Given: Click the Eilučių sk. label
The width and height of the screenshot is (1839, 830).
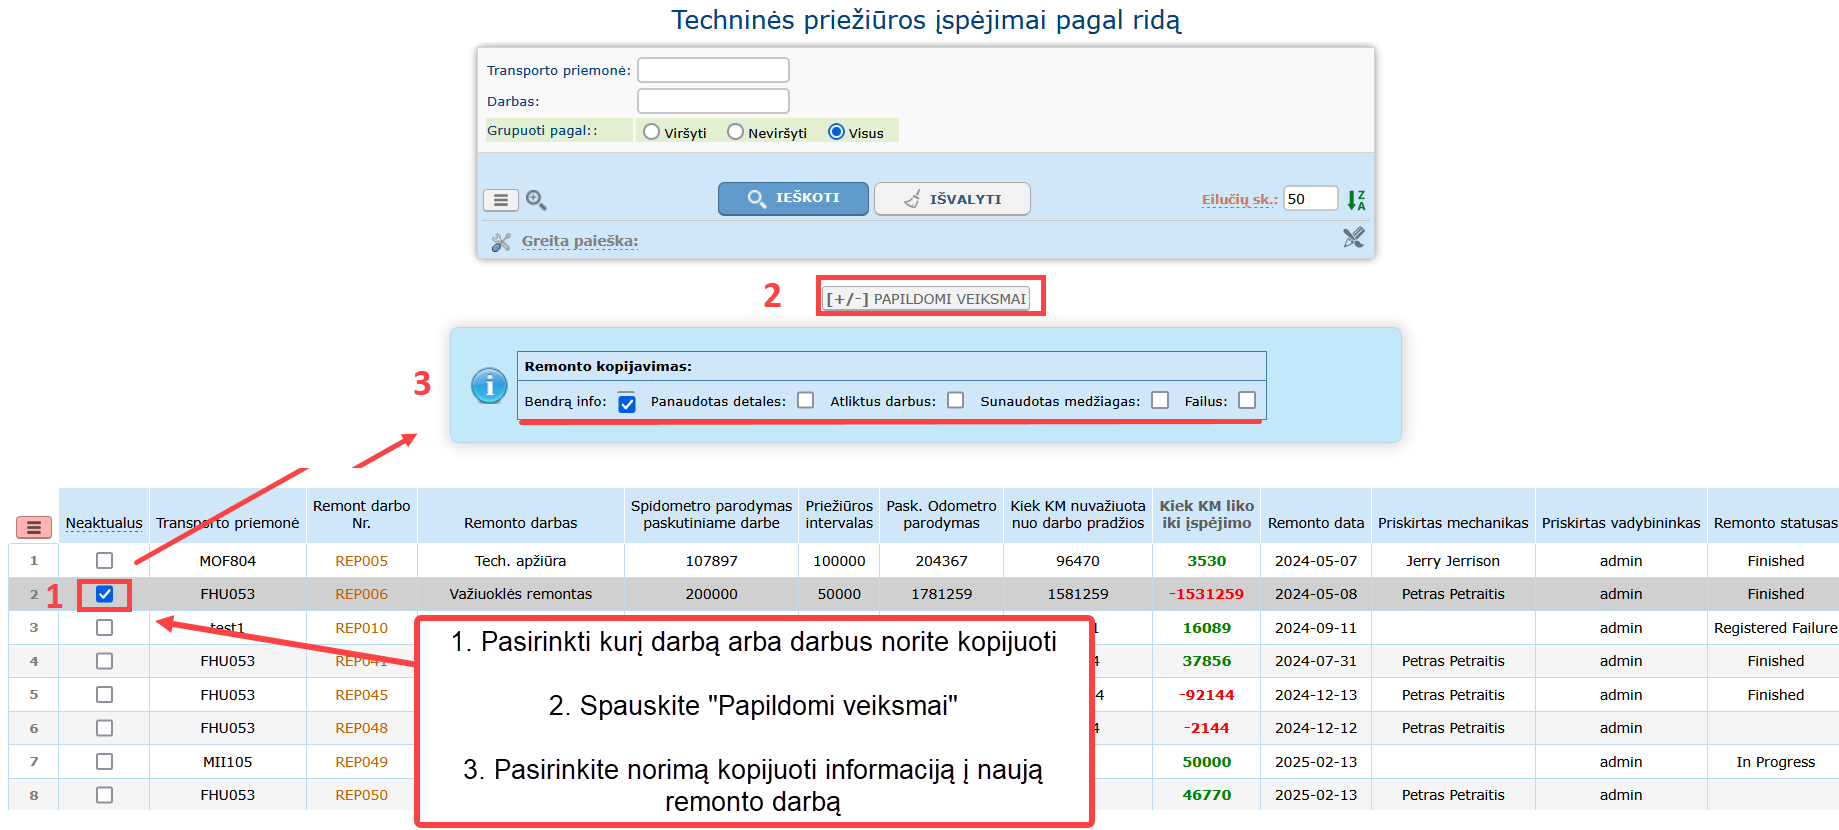Looking at the screenshot, I should pos(1239,200).
